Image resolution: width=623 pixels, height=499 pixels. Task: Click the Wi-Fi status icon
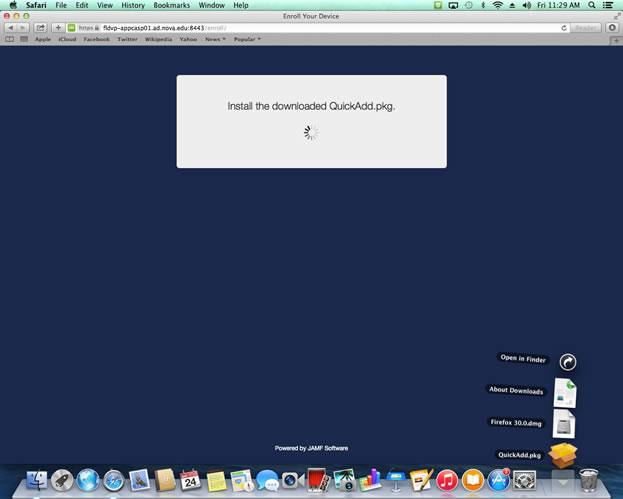coord(497,5)
